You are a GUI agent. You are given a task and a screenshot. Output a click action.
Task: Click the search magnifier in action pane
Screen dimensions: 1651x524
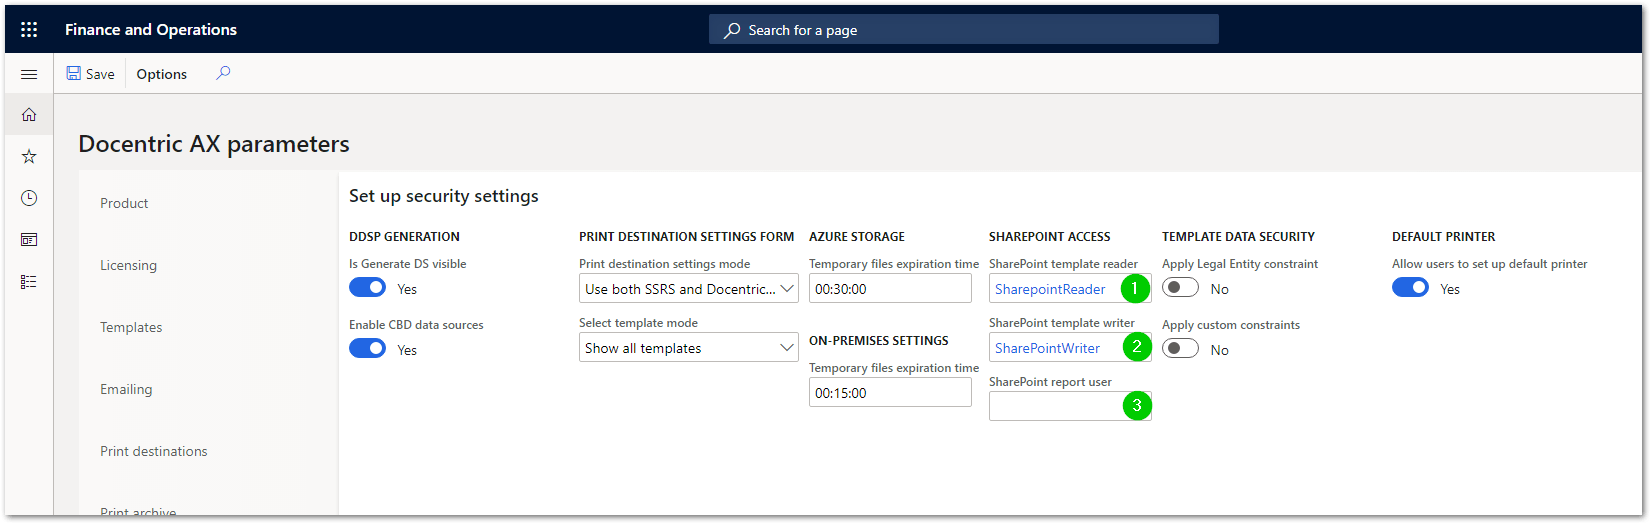pos(223,73)
